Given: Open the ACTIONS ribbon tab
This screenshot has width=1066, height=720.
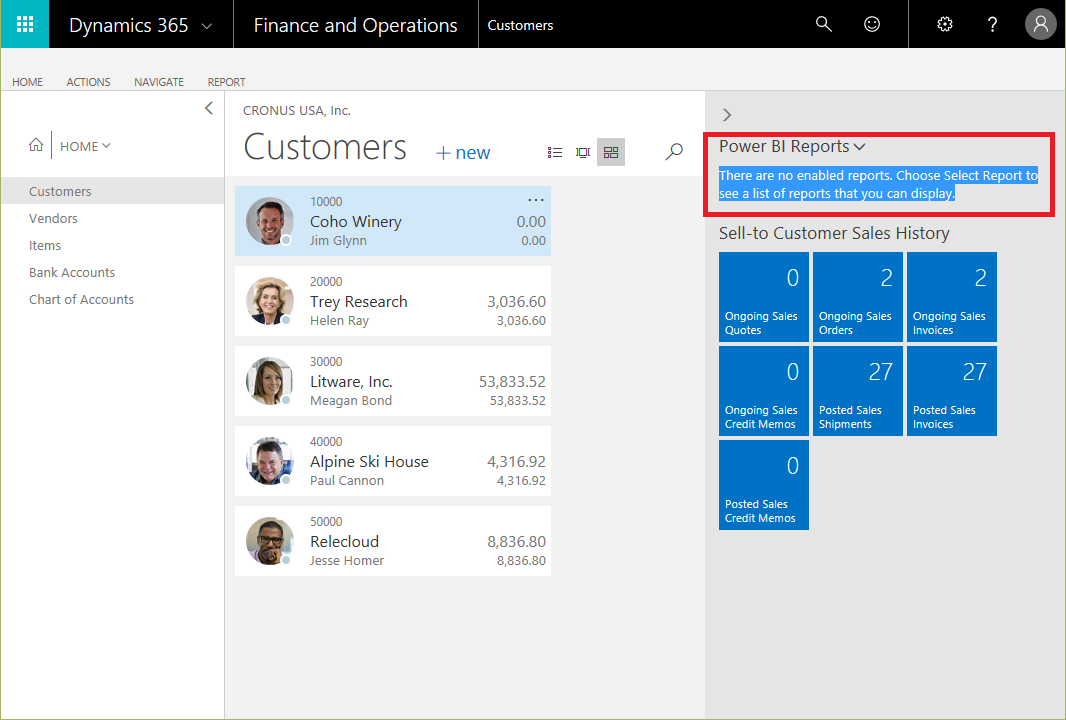Looking at the screenshot, I should click(88, 82).
